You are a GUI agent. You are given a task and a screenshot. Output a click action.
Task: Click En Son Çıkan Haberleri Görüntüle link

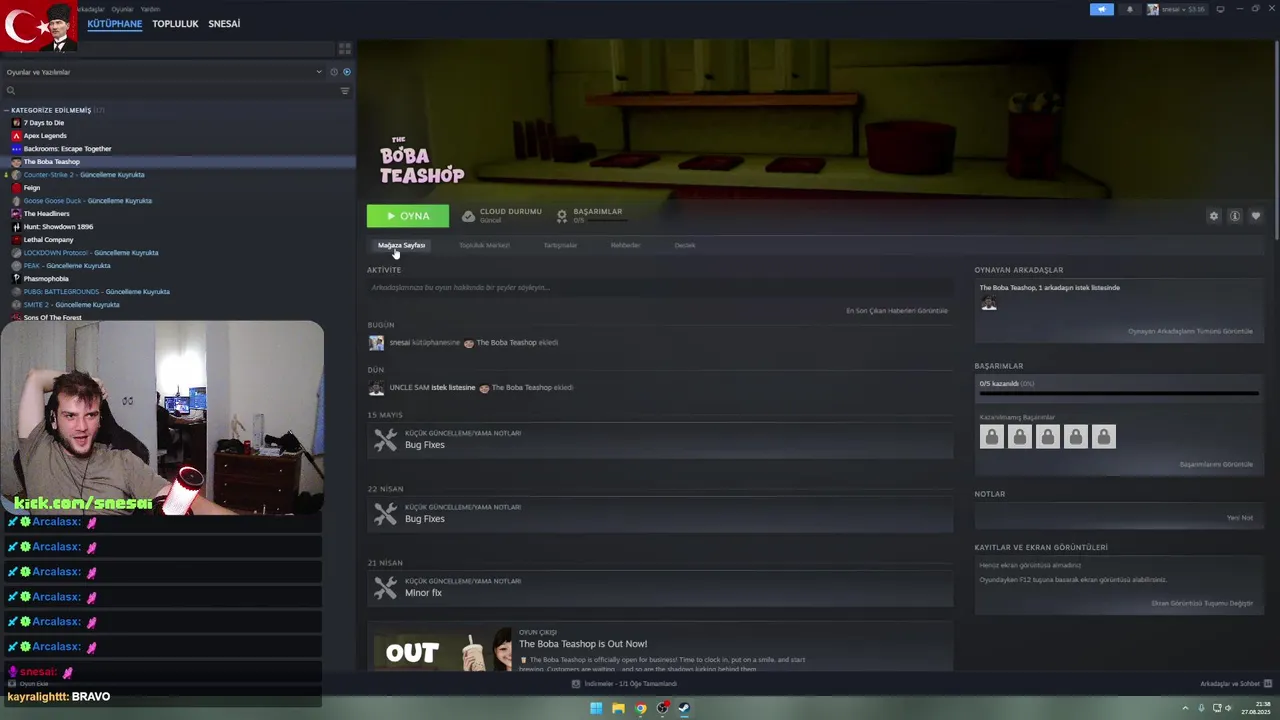click(x=897, y=311)
